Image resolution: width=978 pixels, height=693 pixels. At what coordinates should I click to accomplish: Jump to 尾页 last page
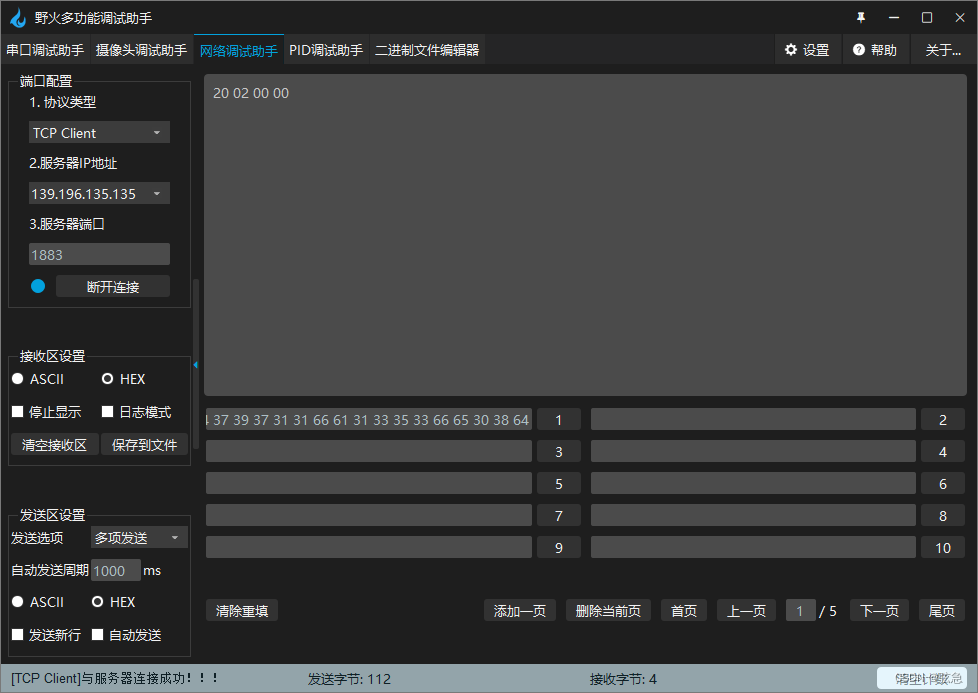[942, 611]
